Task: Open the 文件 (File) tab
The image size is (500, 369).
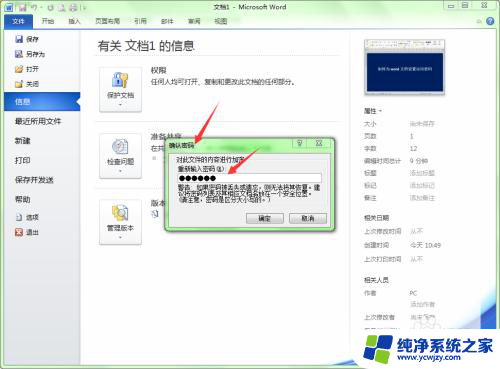Action: [18, 21]
